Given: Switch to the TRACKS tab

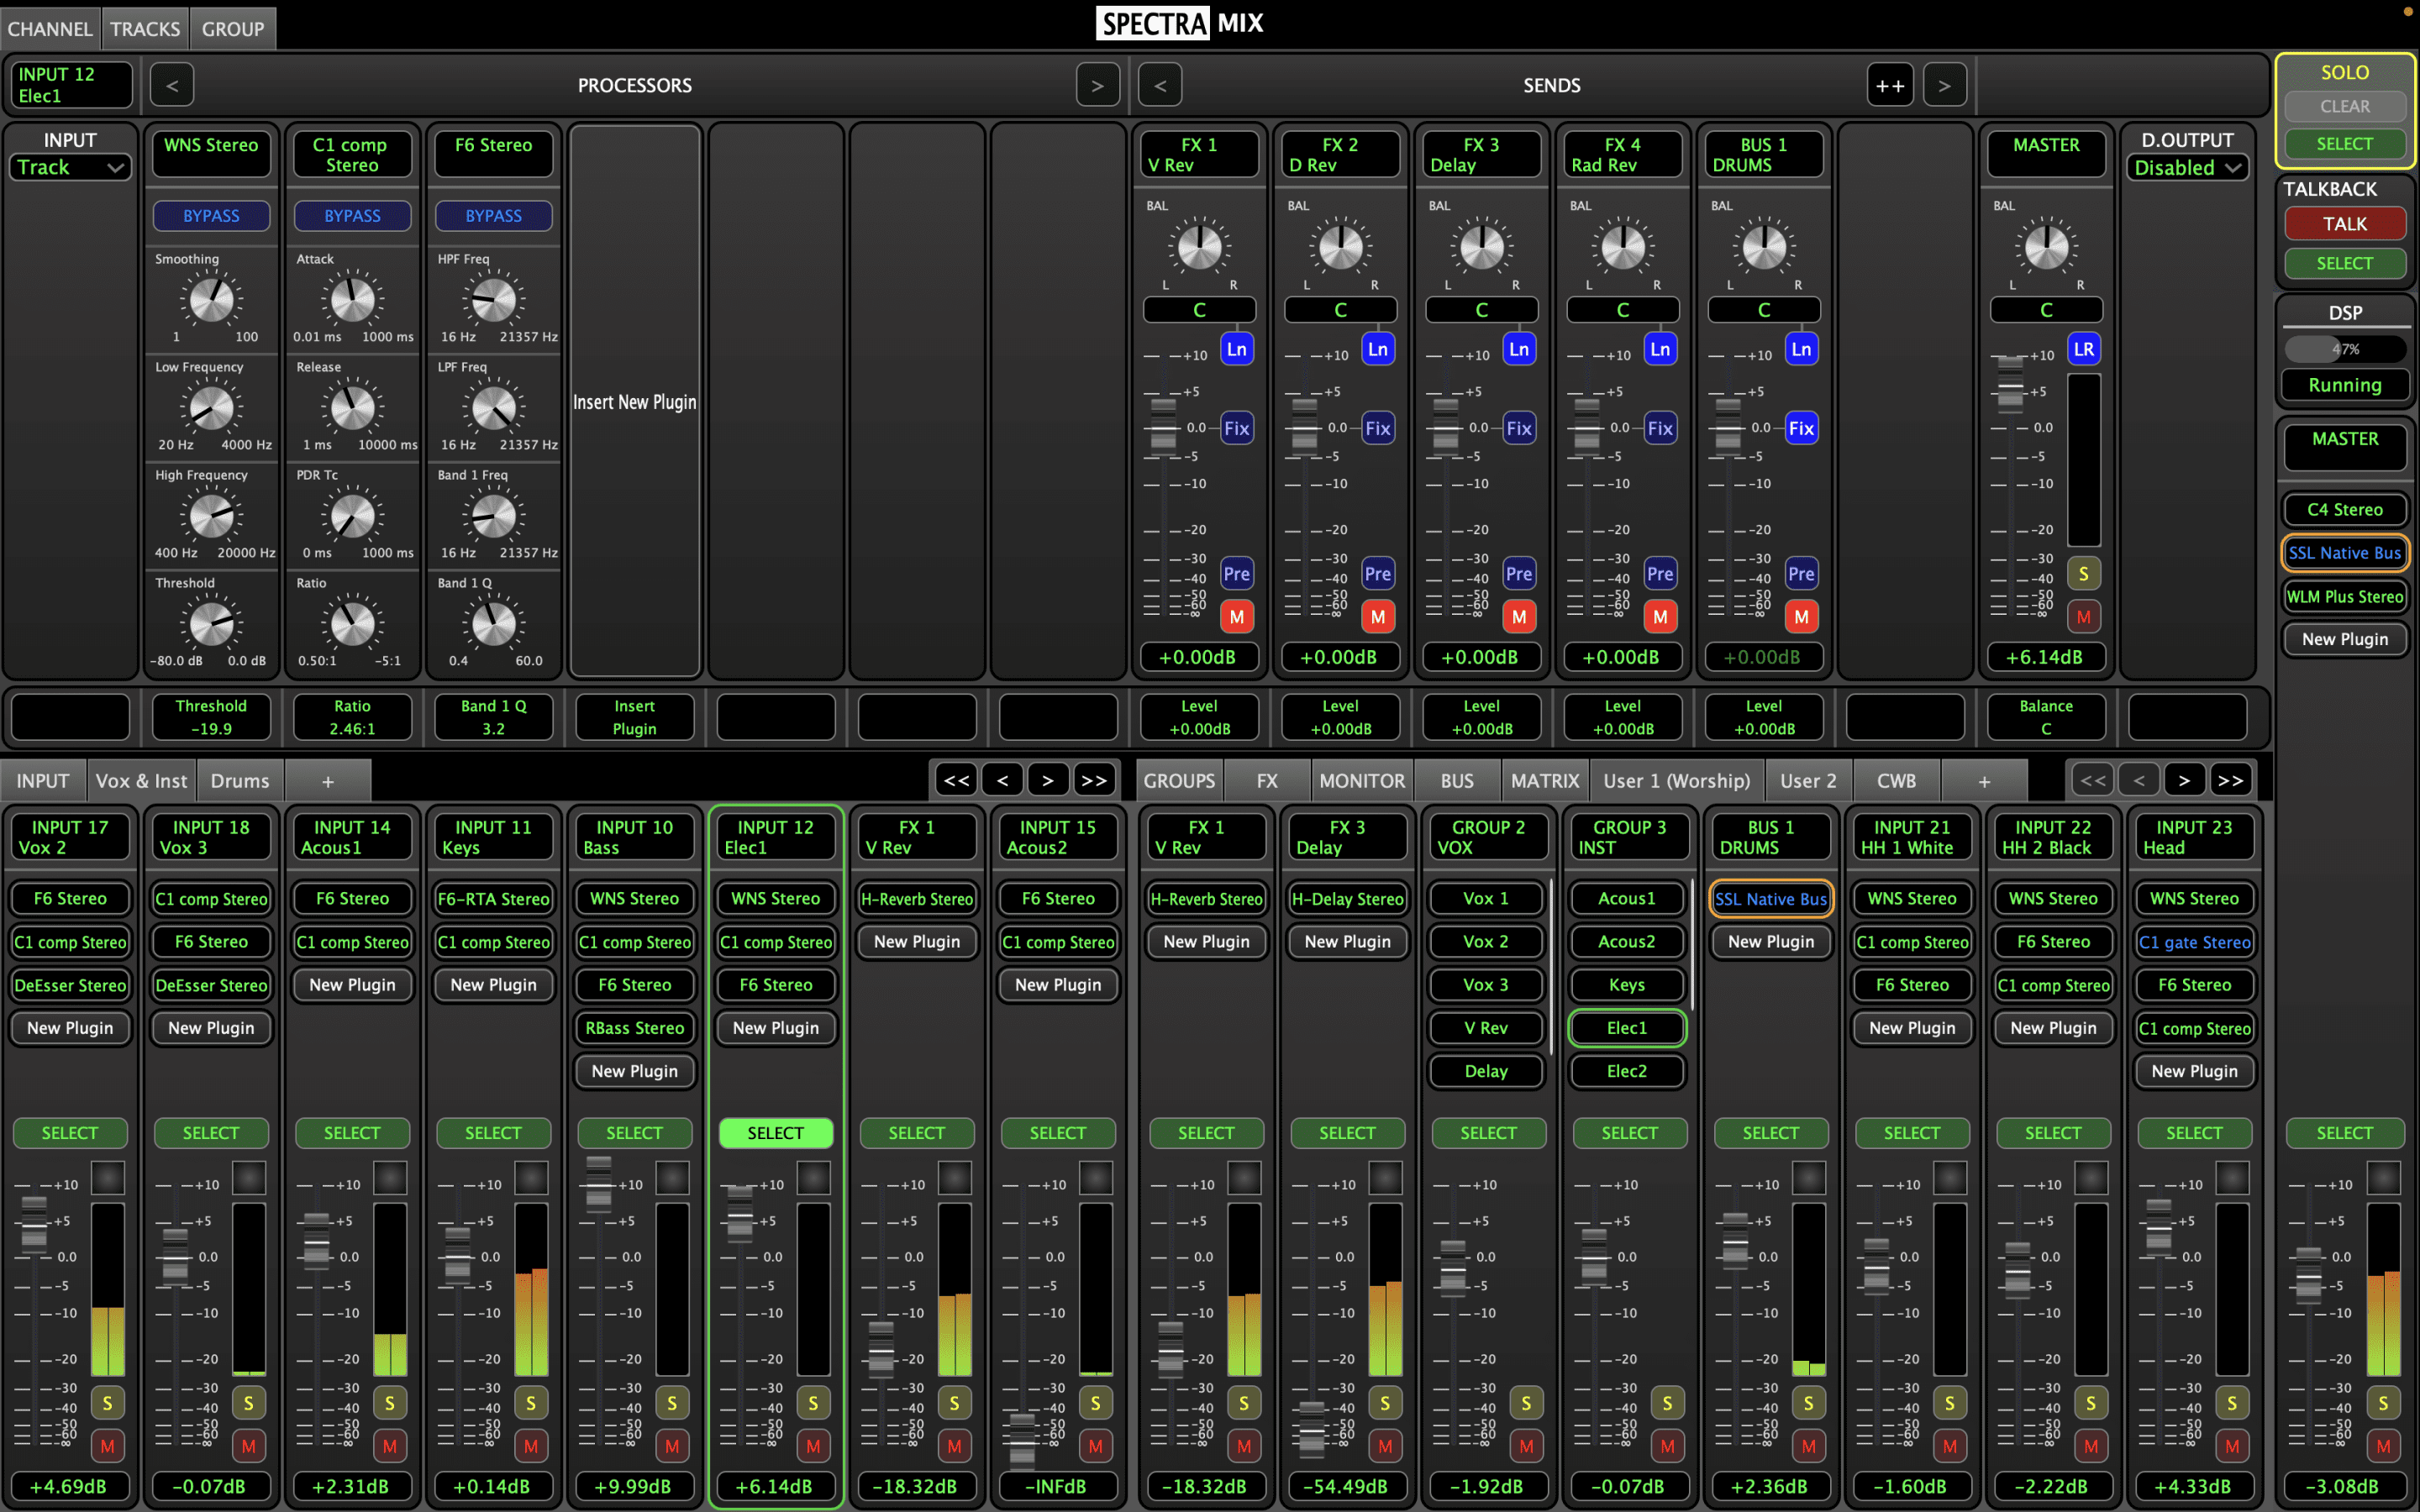Looking at the screenshot, I should pos(145,29).
